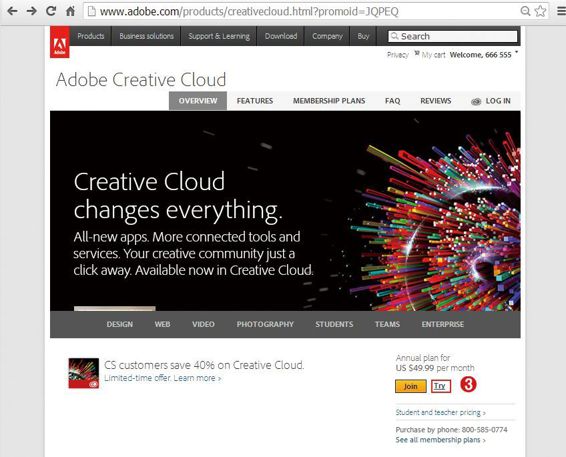Select the PHOTOGRAPHY category
The image size is (566, 457).
265,324
